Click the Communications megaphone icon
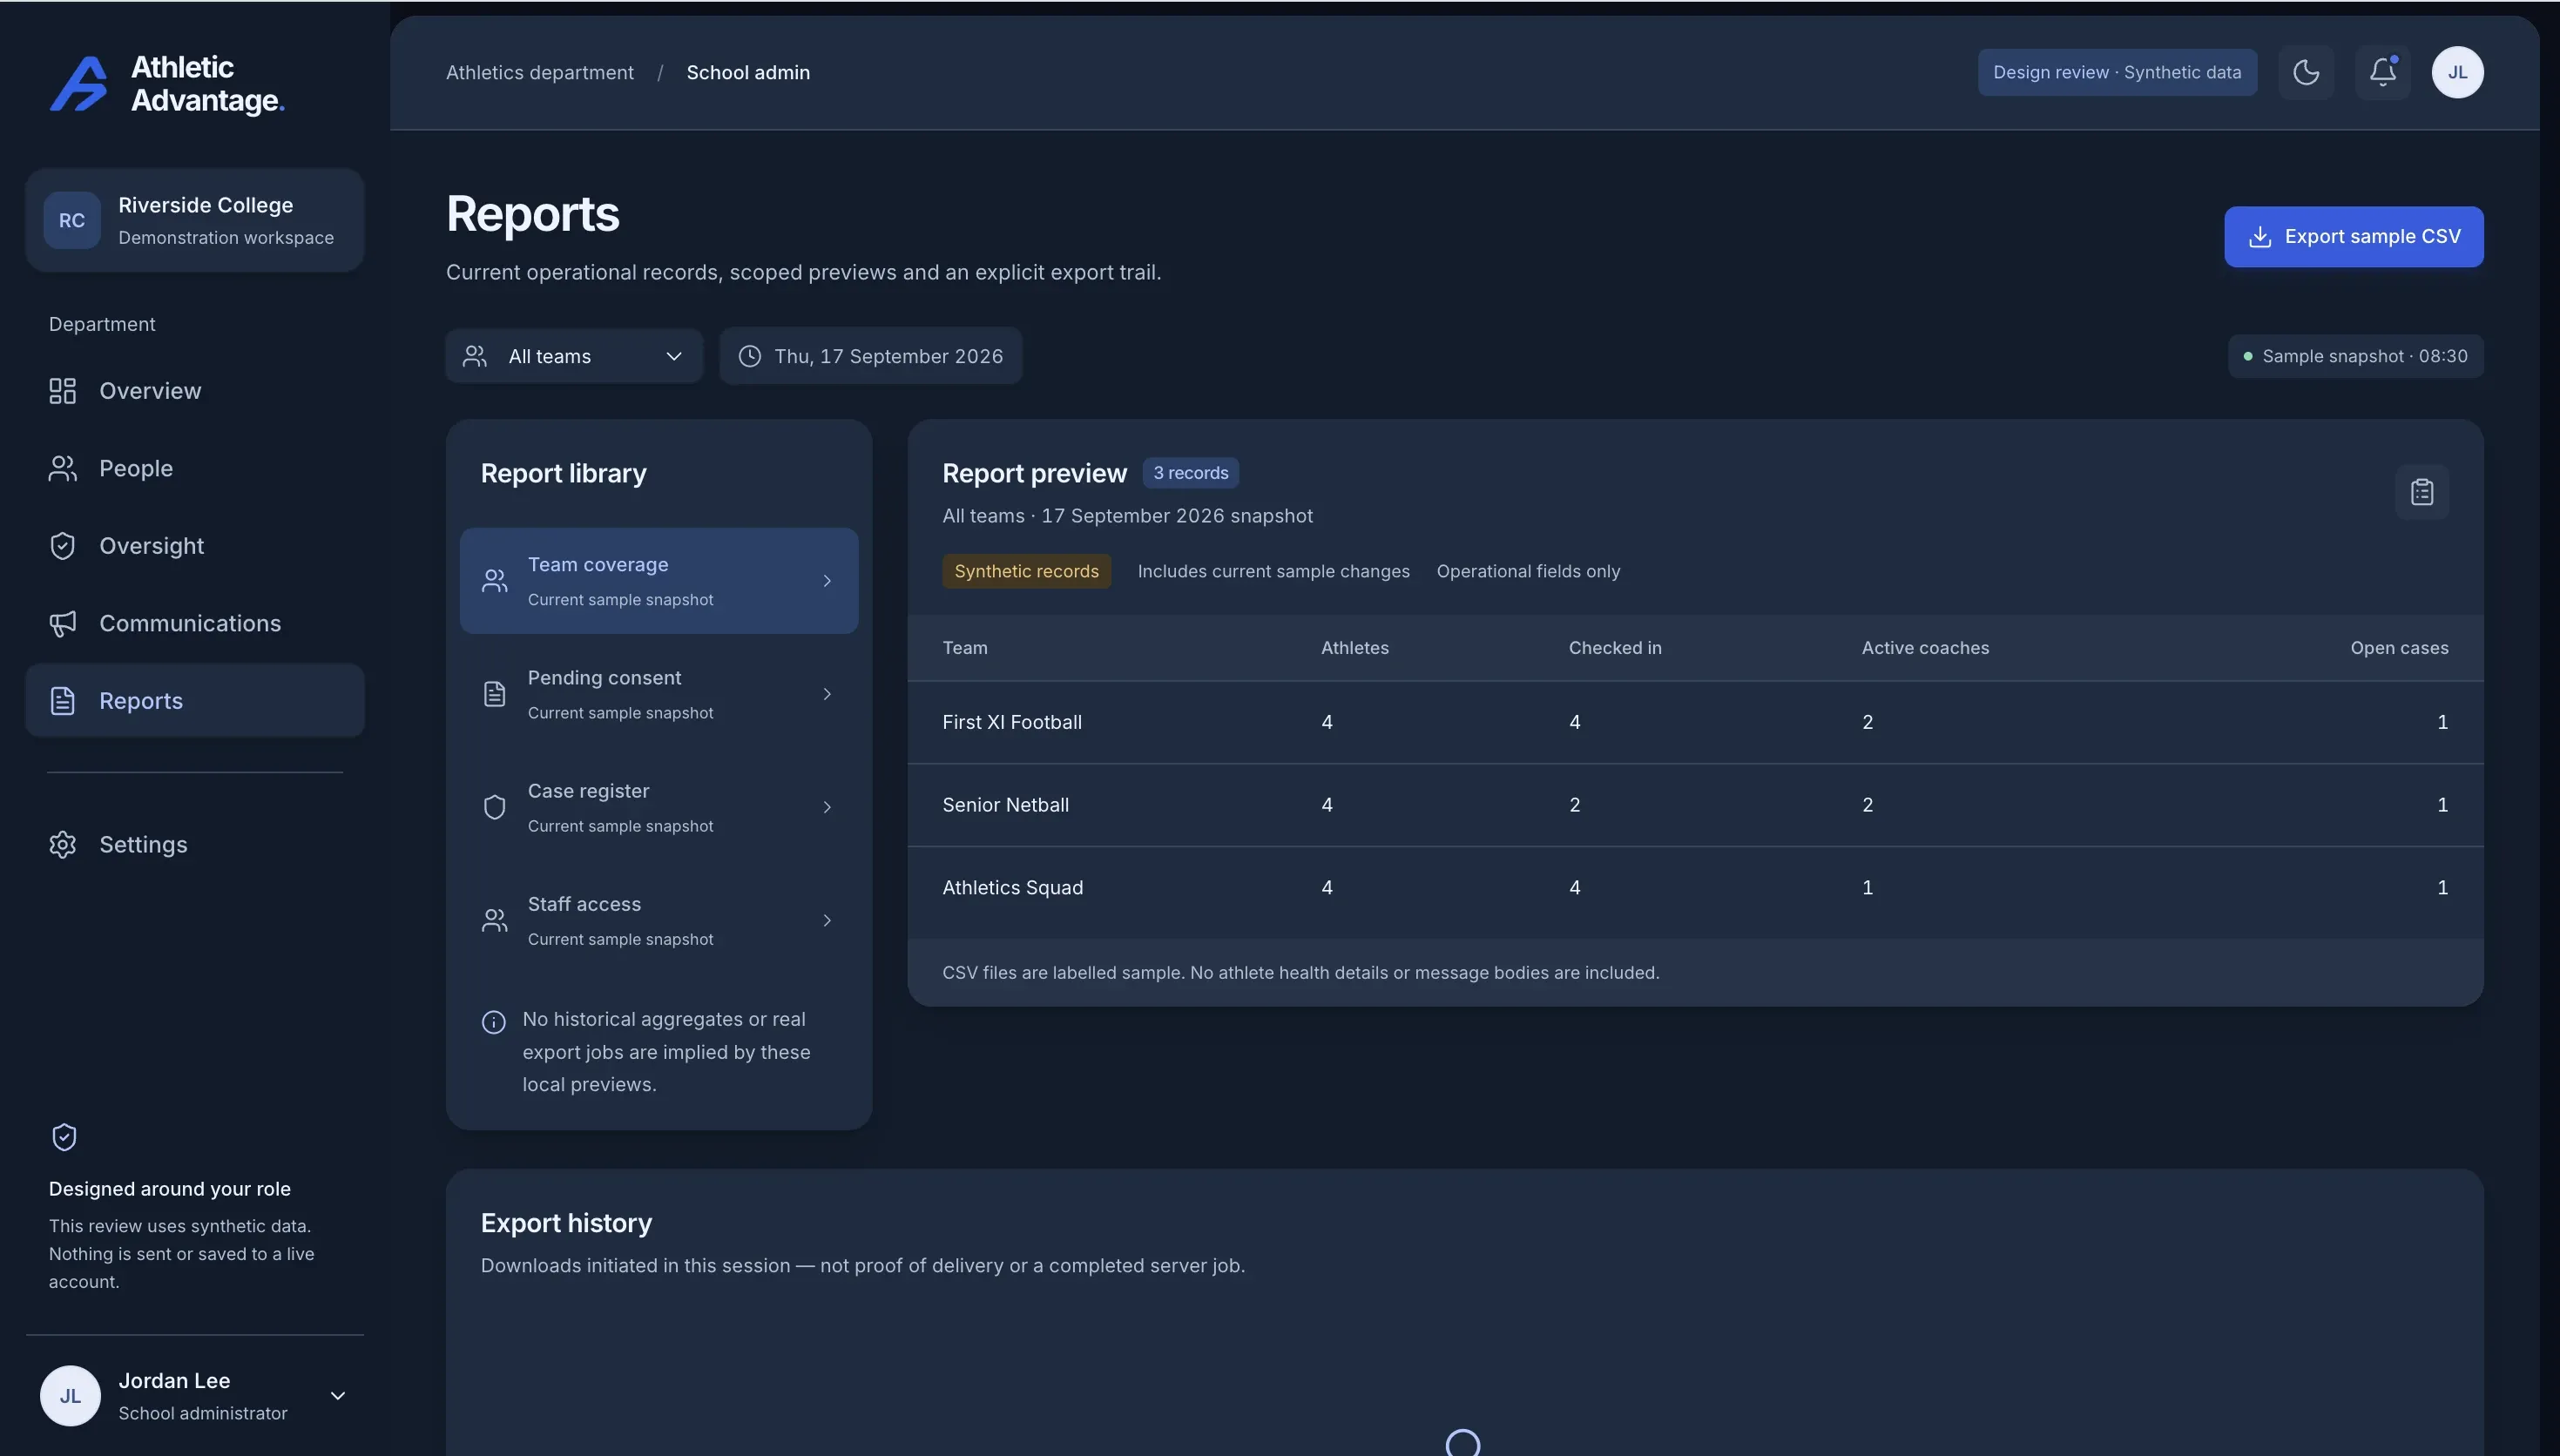The width and height of the screenshot is (2560, 1456). click(62, 623)
